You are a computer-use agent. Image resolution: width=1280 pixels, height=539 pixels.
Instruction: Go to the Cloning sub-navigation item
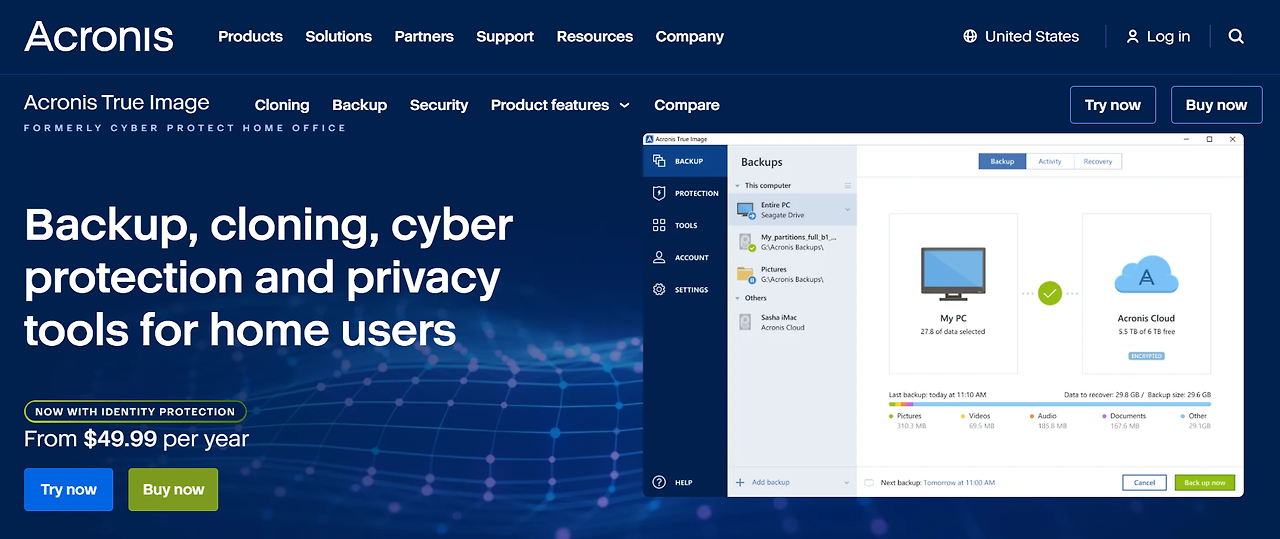[x=282, y=105]
